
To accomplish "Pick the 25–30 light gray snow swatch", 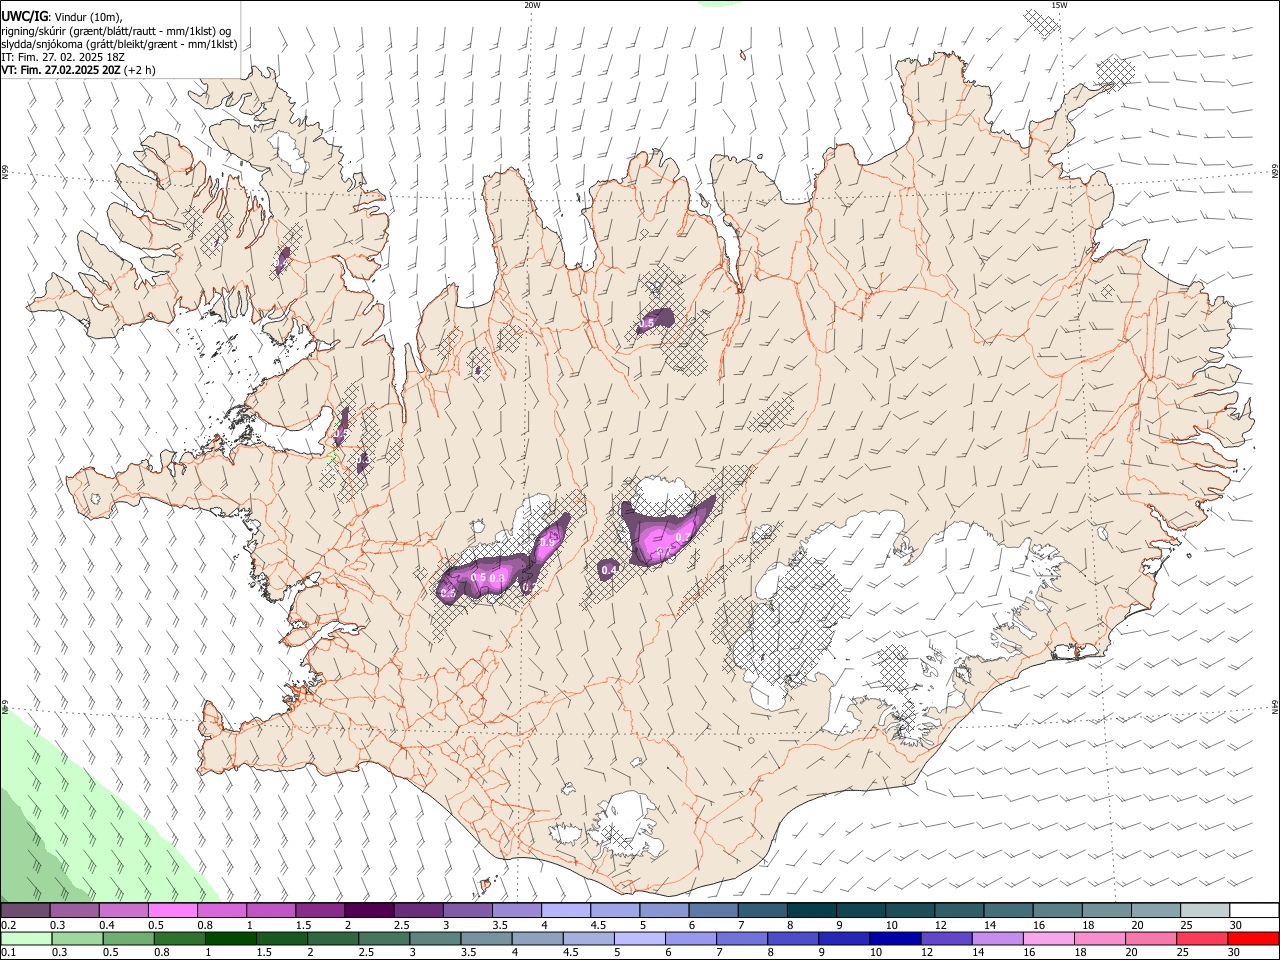I will [1206, 910].
